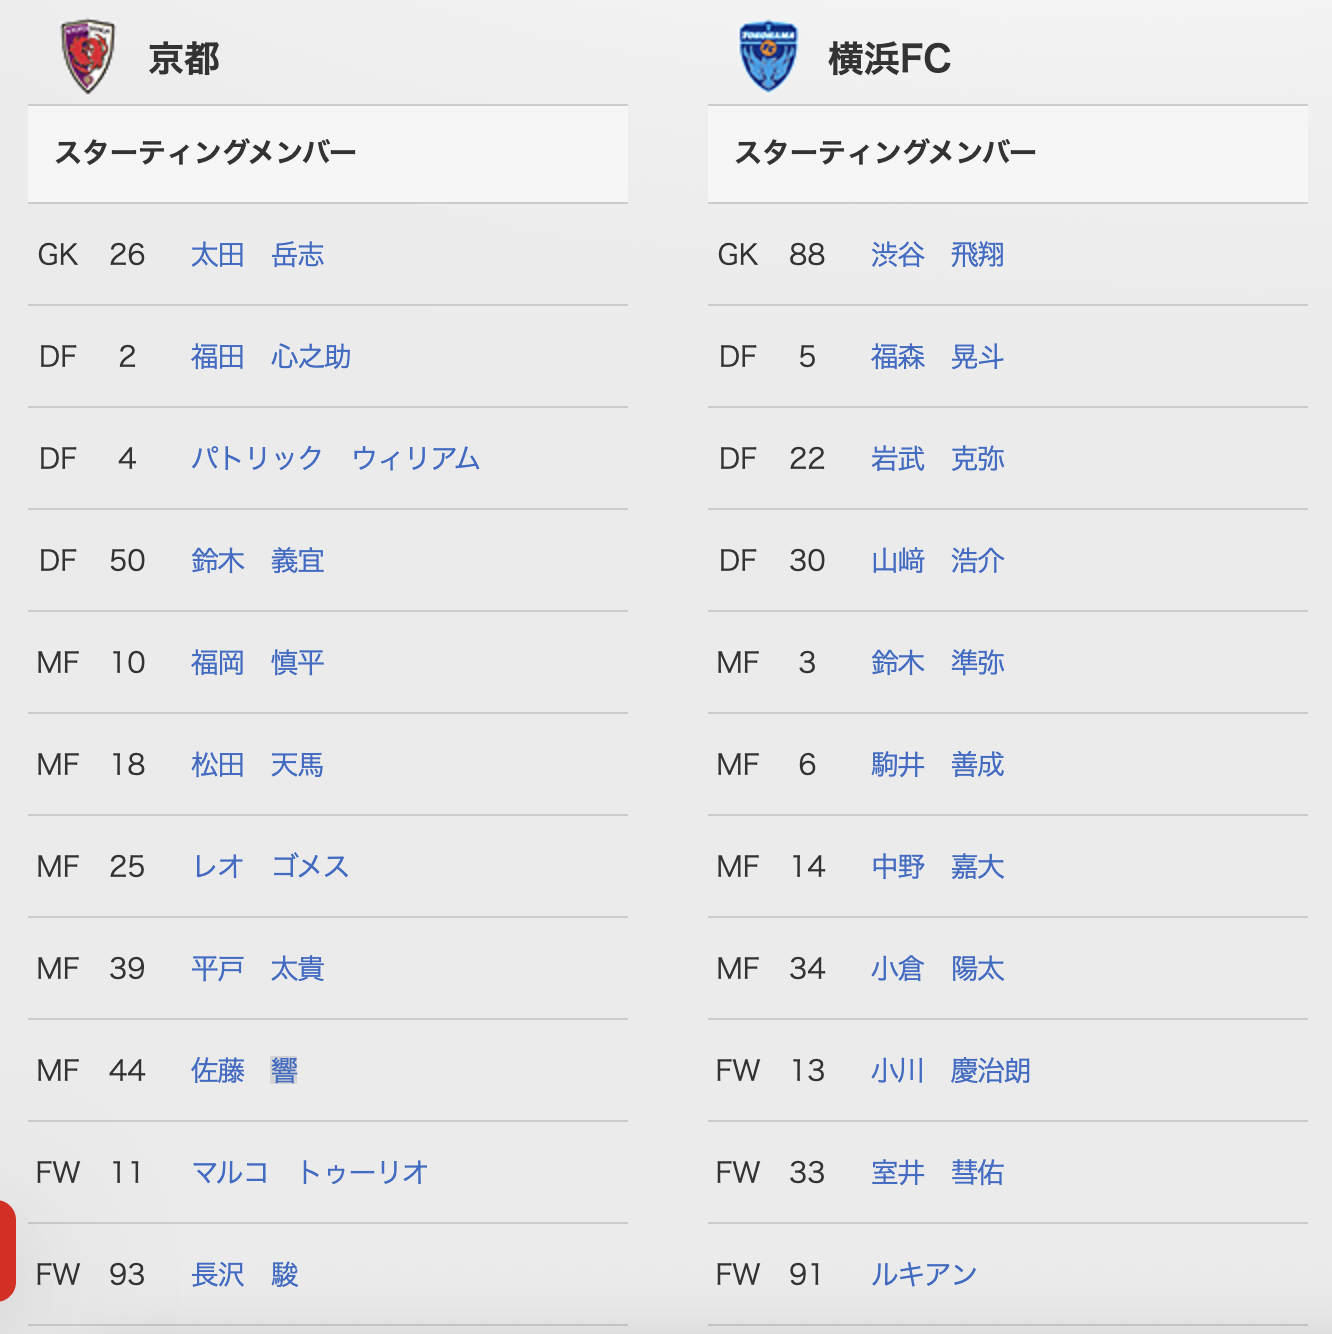Click the Yokohama FC club crest icon
1332x1334 pixels.
pos(768,57)
